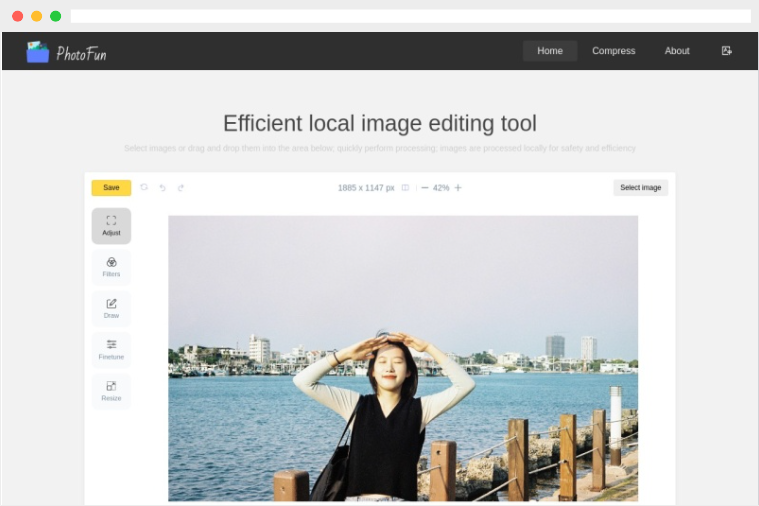Open the Filters panel
This screenshot has width=759, height=506.
[x=111, y=267]
